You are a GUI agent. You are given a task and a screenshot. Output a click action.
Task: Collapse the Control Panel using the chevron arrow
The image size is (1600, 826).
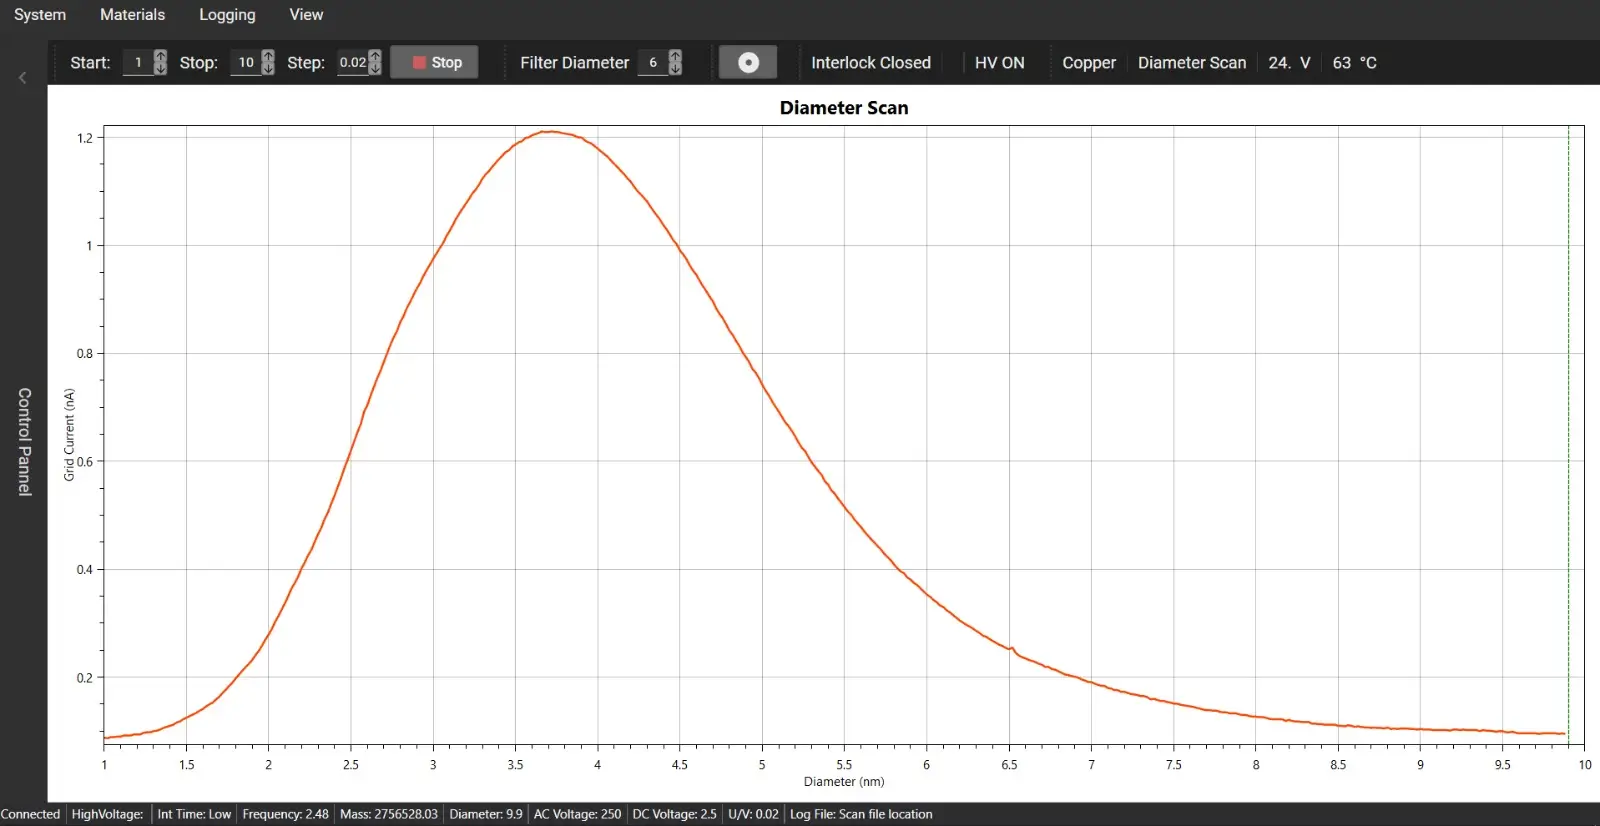click(22, 78)
